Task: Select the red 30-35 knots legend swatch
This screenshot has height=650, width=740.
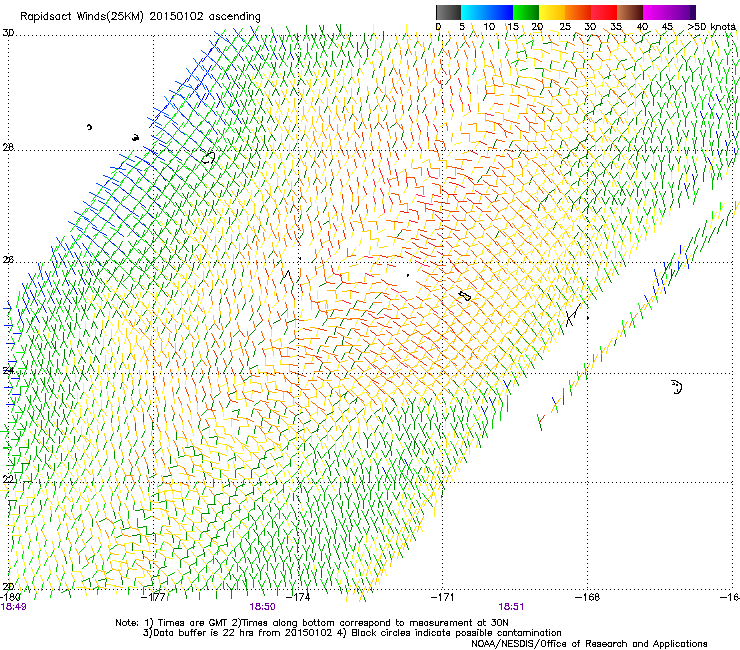Action: pyautogui.click(x=604, y=12)
